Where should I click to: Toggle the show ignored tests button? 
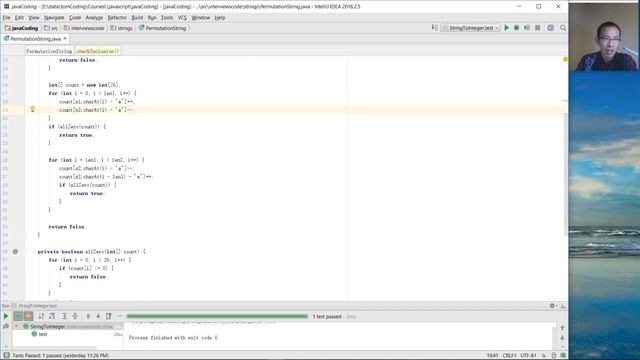(28, 316)
